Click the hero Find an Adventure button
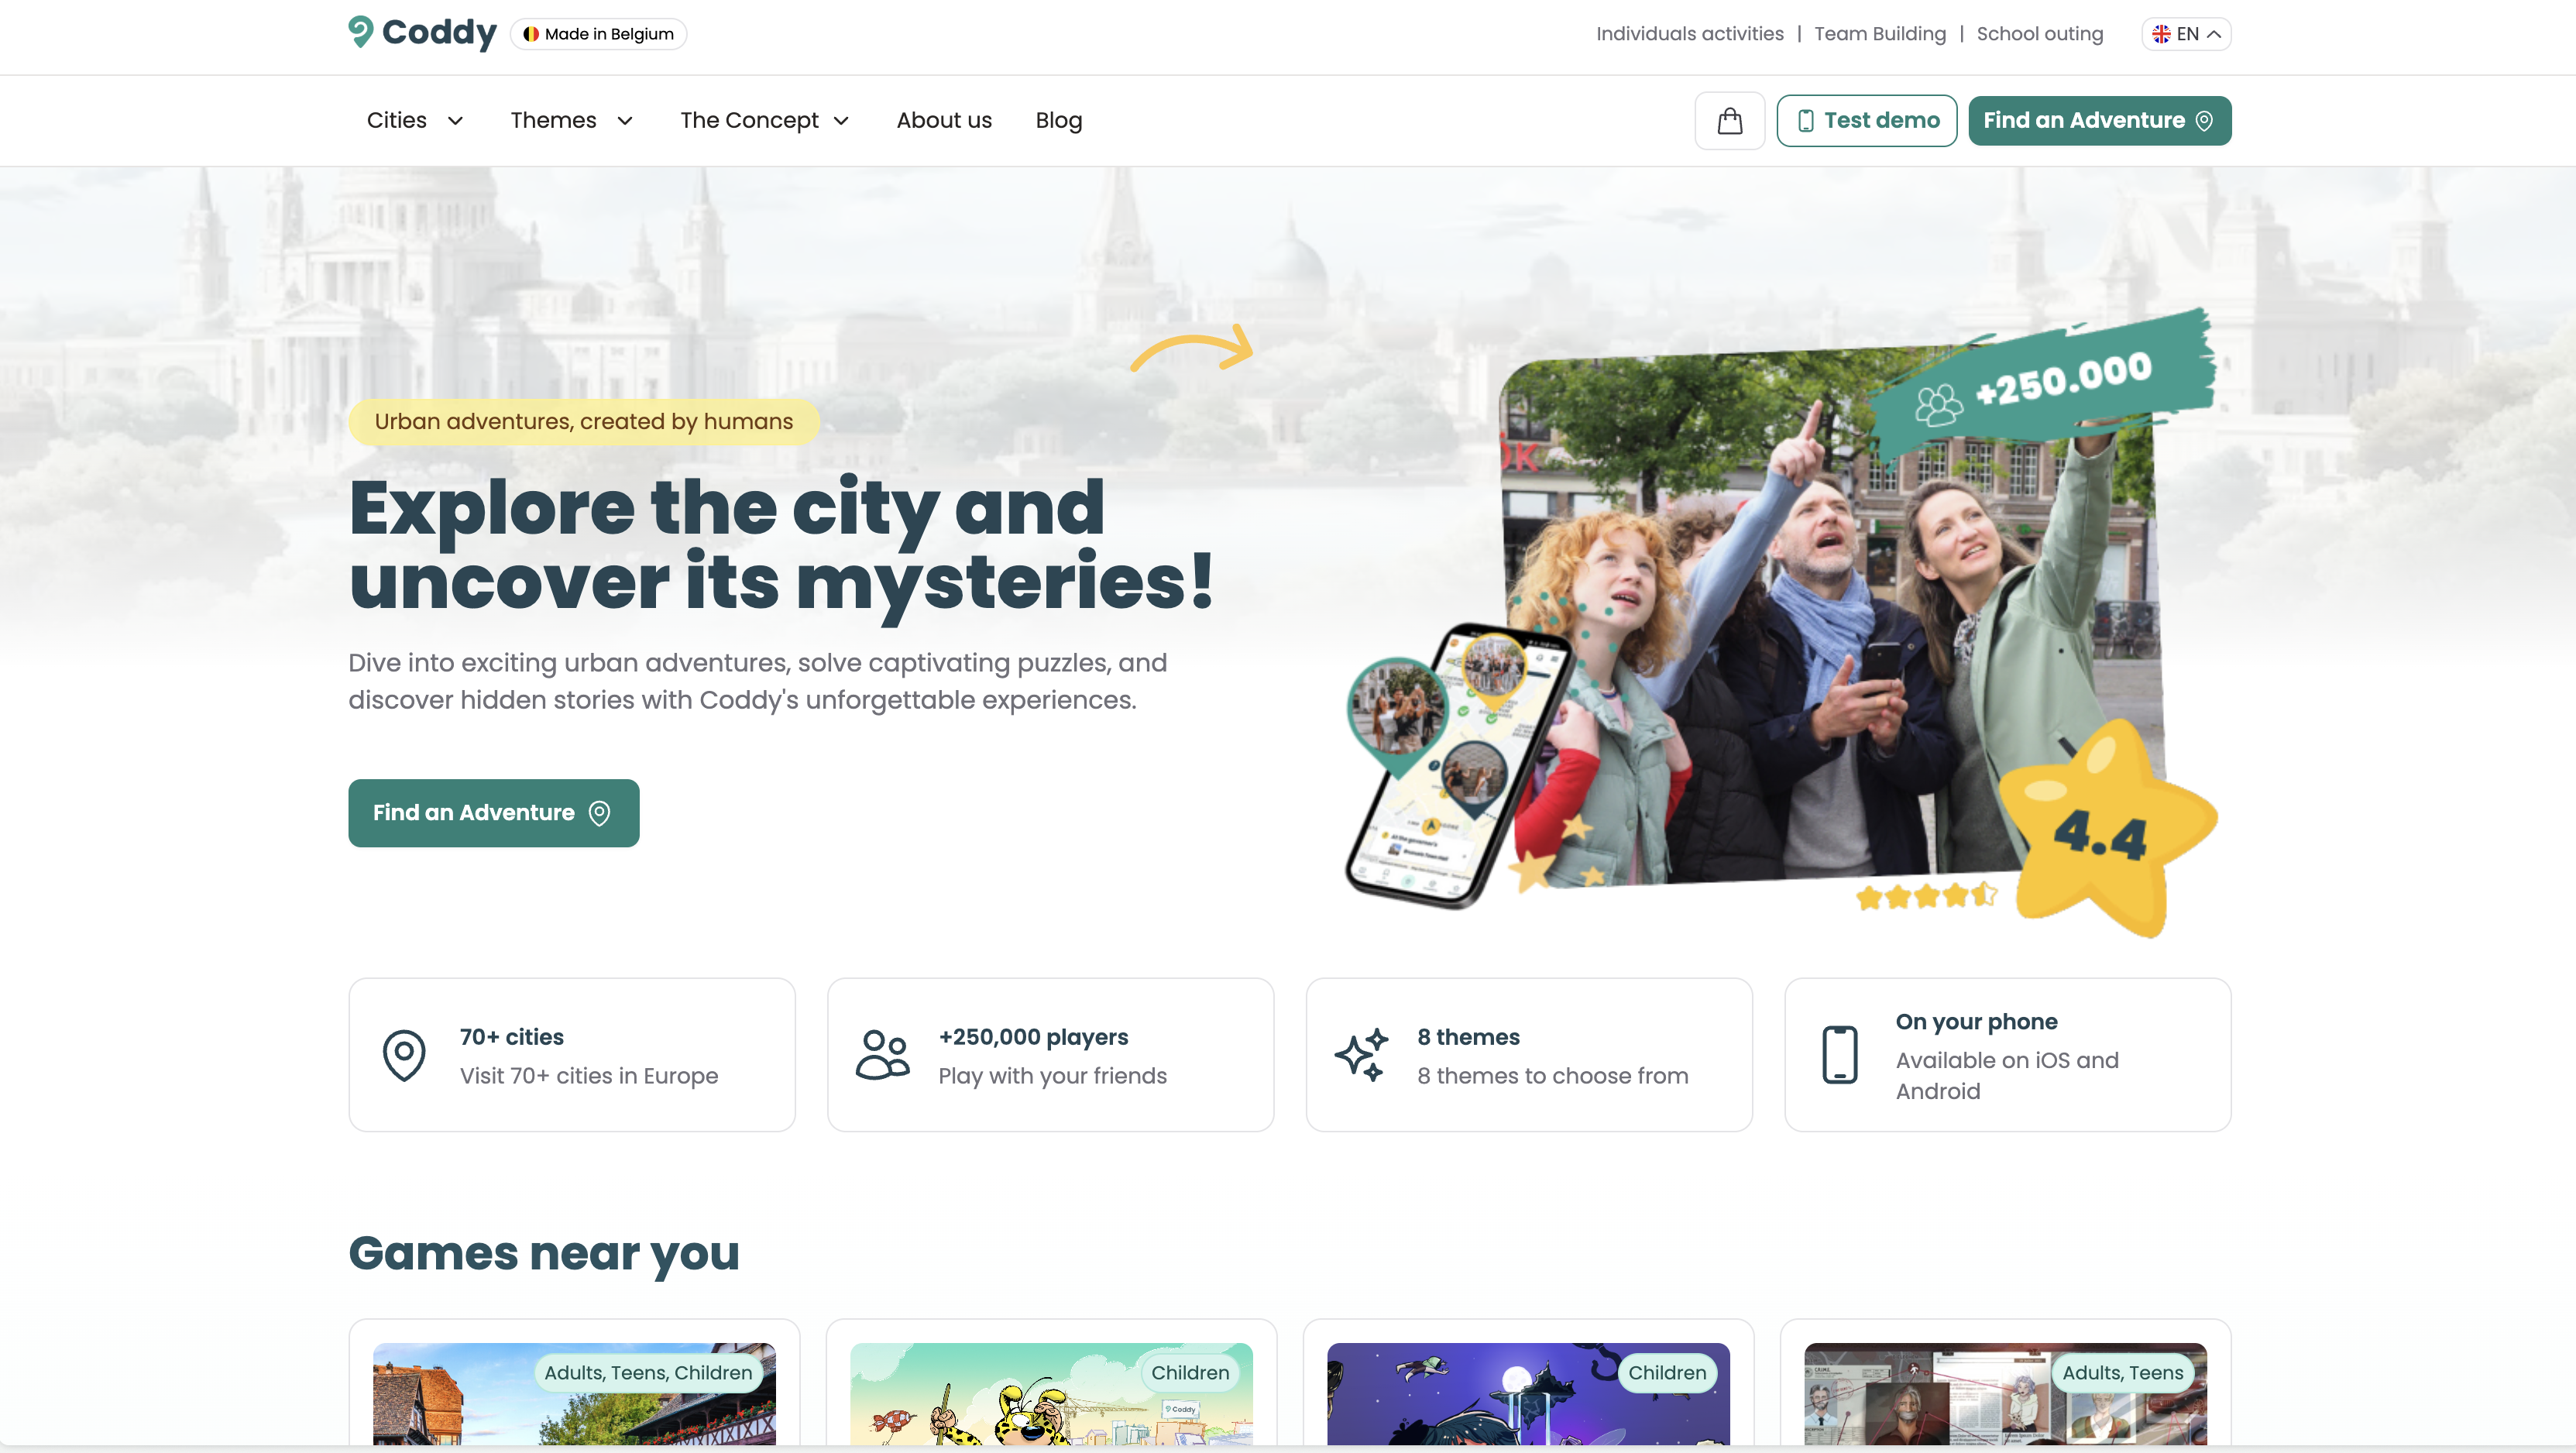The width and height of the screenshot is (2576, 1453). [493, 813]
